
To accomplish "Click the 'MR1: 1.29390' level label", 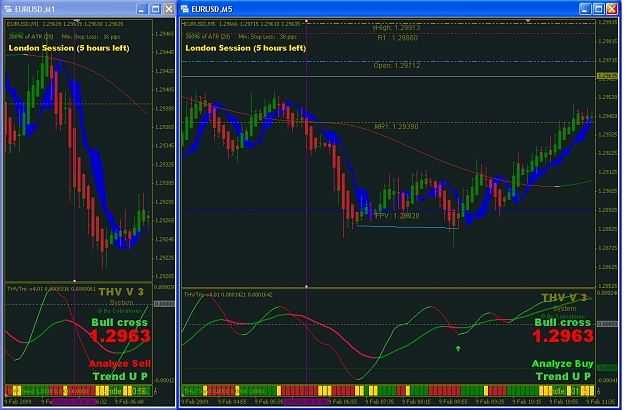I will [396, 127].
